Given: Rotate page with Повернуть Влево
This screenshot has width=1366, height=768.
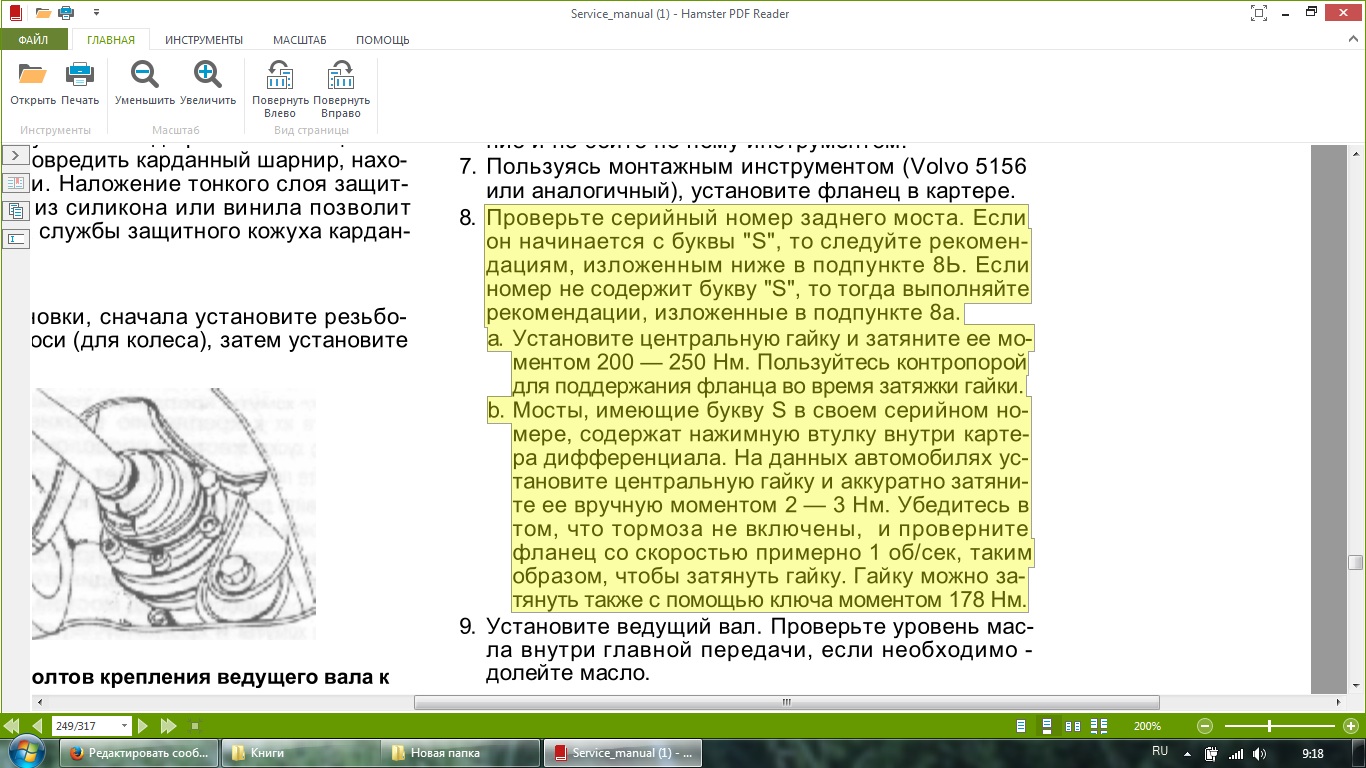Looking at the screenshot, I should coord(280,78).
